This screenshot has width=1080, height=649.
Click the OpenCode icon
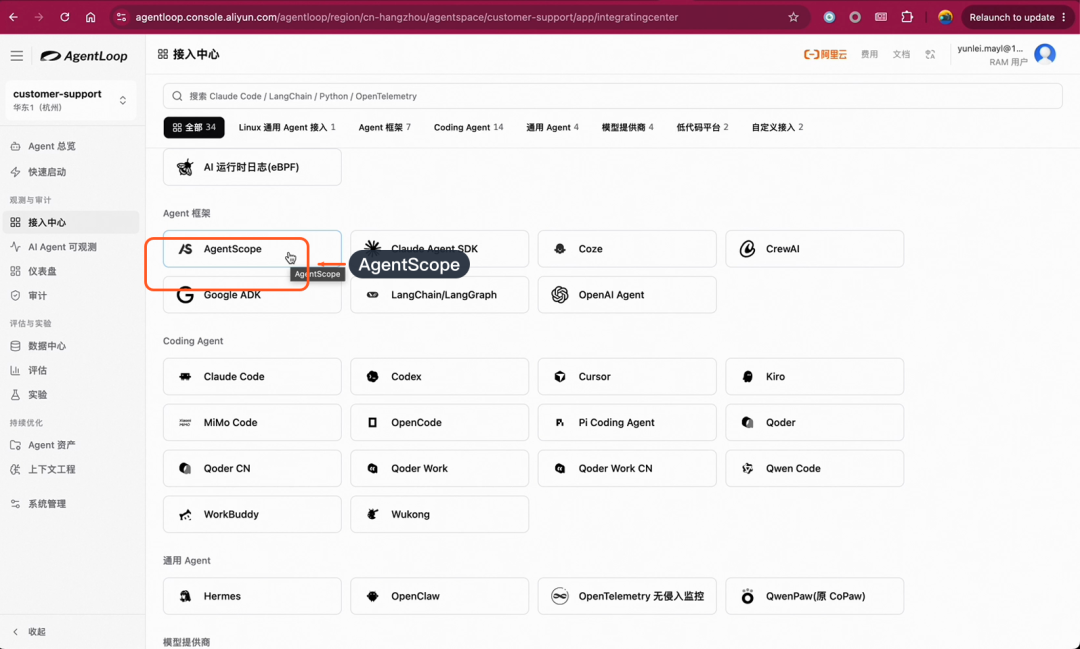pos(373,422)
